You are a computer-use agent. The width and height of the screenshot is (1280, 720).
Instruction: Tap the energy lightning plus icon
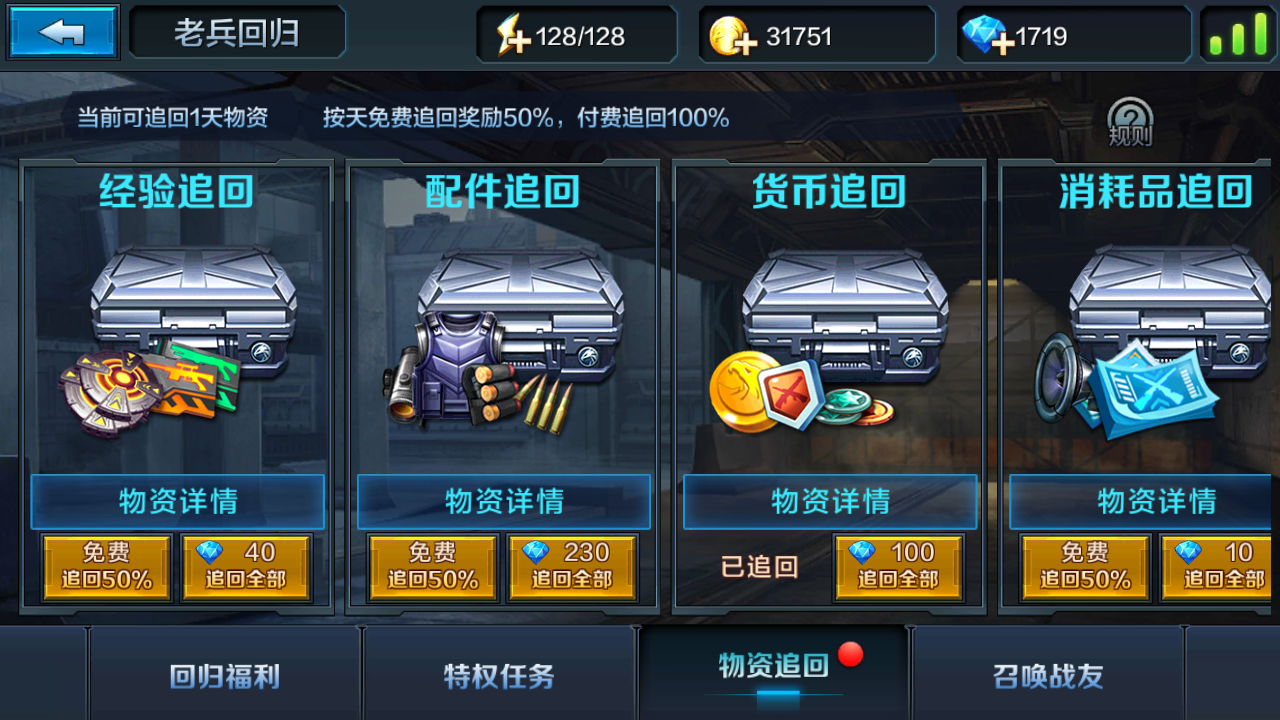(513, 37)
